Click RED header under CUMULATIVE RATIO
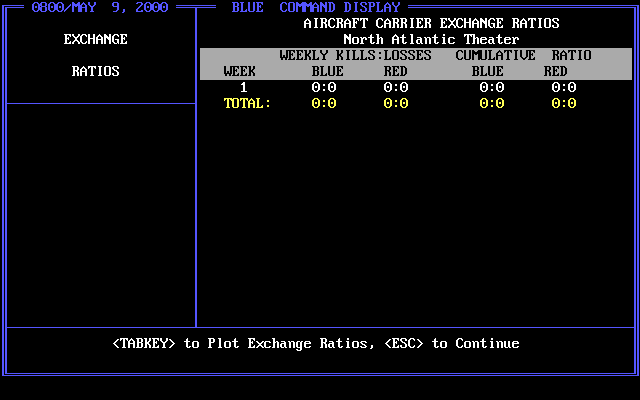640x400 pixels. (556, 71)
